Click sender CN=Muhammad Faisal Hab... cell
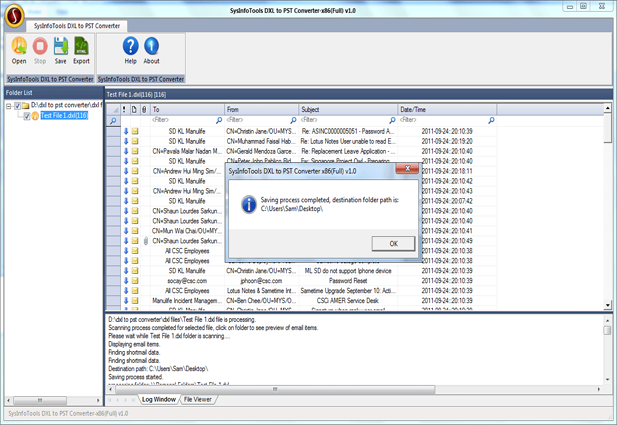Image resolution: width=617 pixels, height=425 pixels. point(261,141)
